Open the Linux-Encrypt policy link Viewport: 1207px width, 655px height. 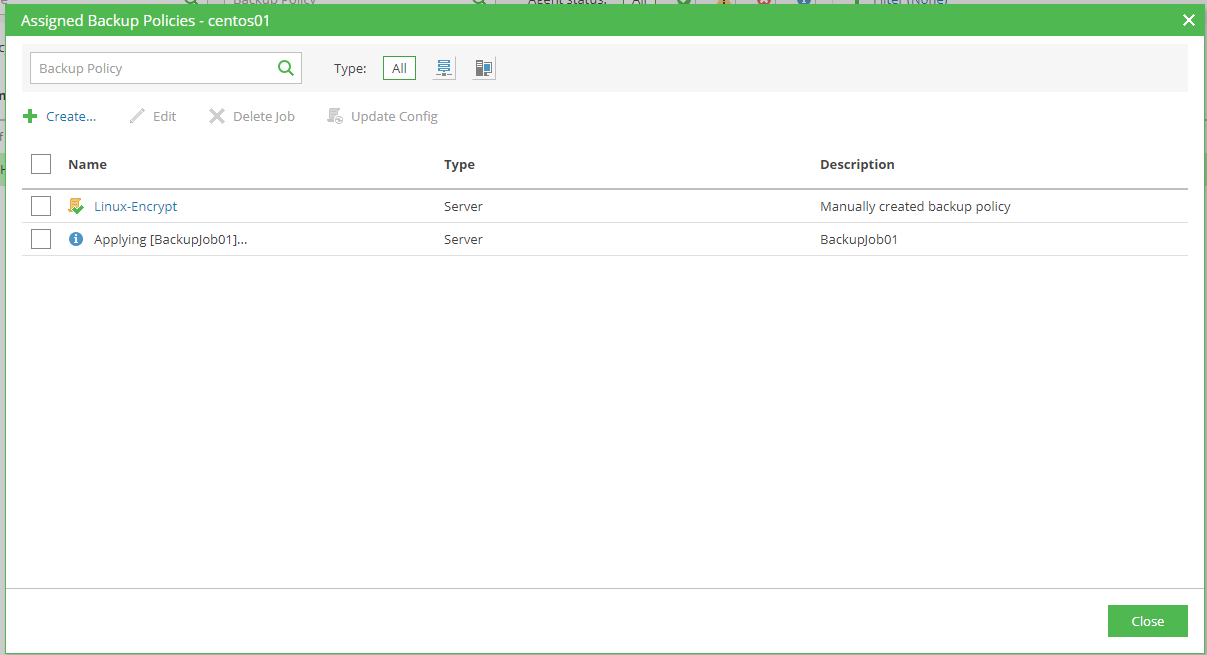tap(136, 206)
